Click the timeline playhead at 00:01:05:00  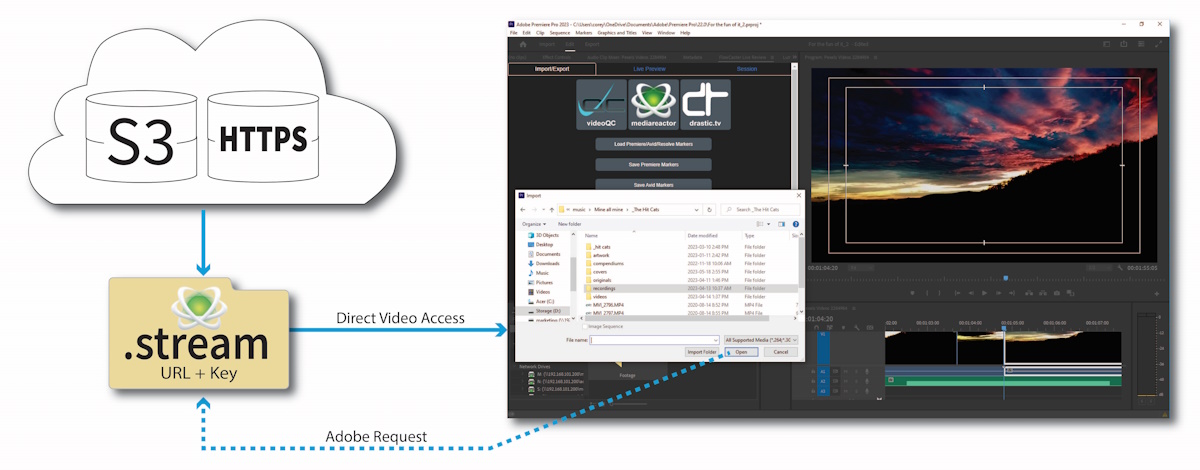pyautogui.click(x=1003, y=327)
